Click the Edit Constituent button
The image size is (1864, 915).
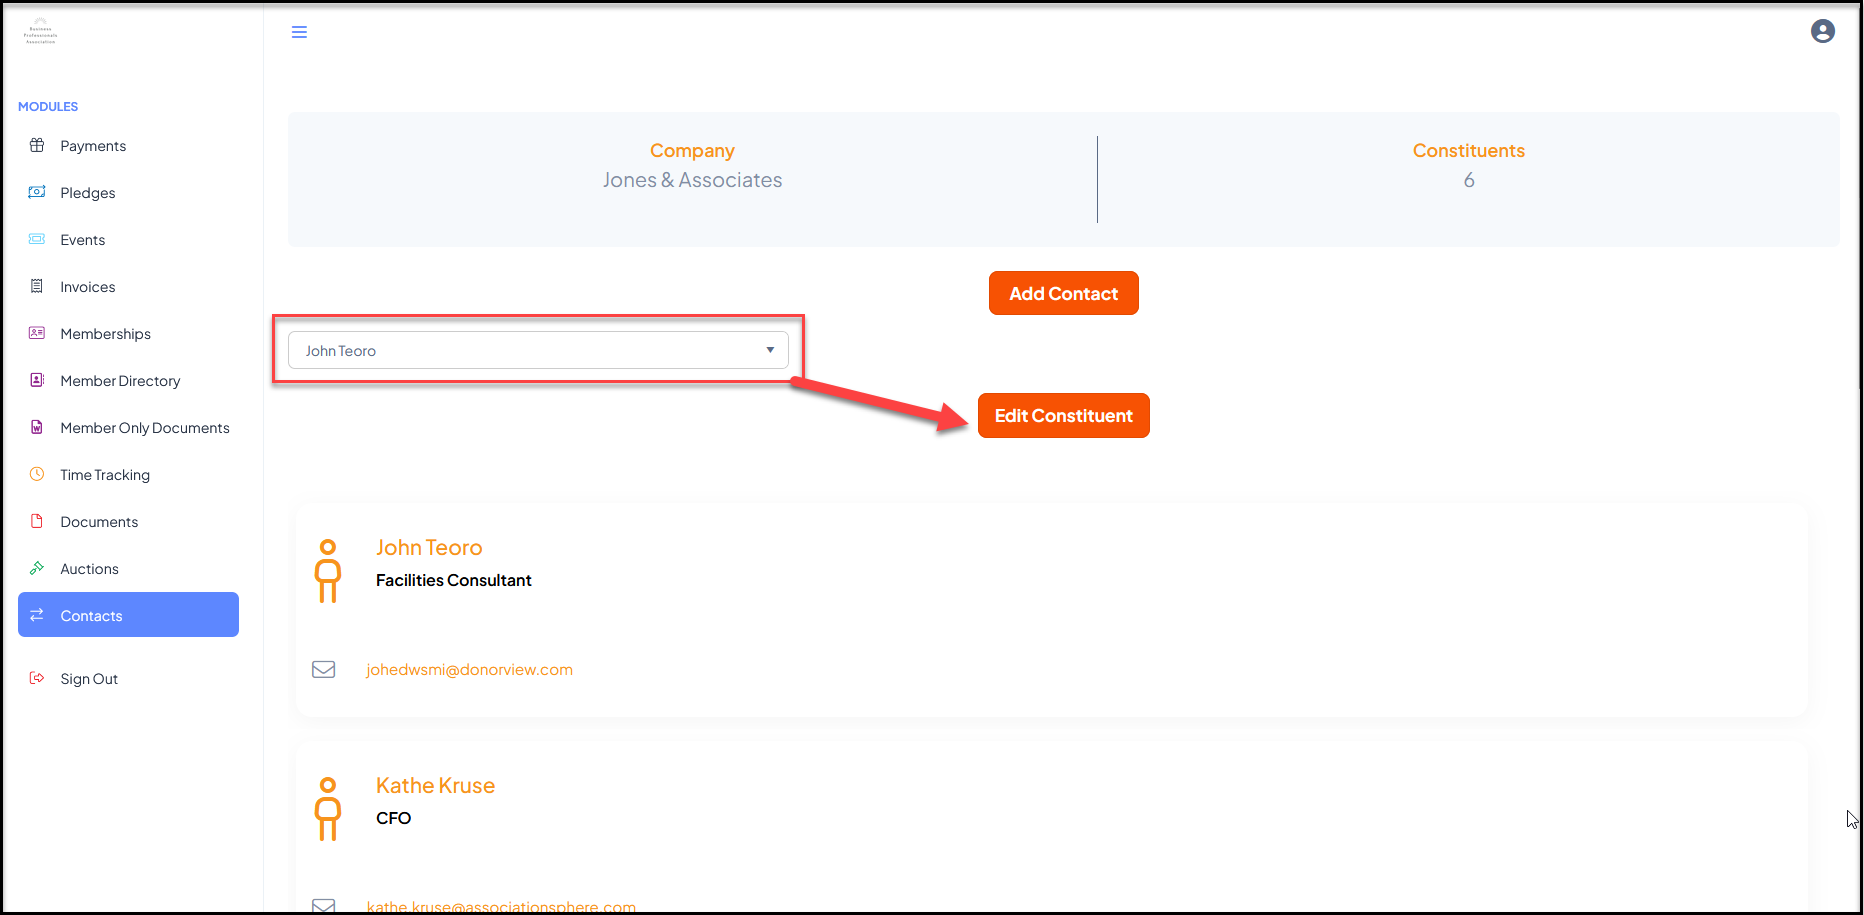pyautogui.click(x=1063, y=415)
